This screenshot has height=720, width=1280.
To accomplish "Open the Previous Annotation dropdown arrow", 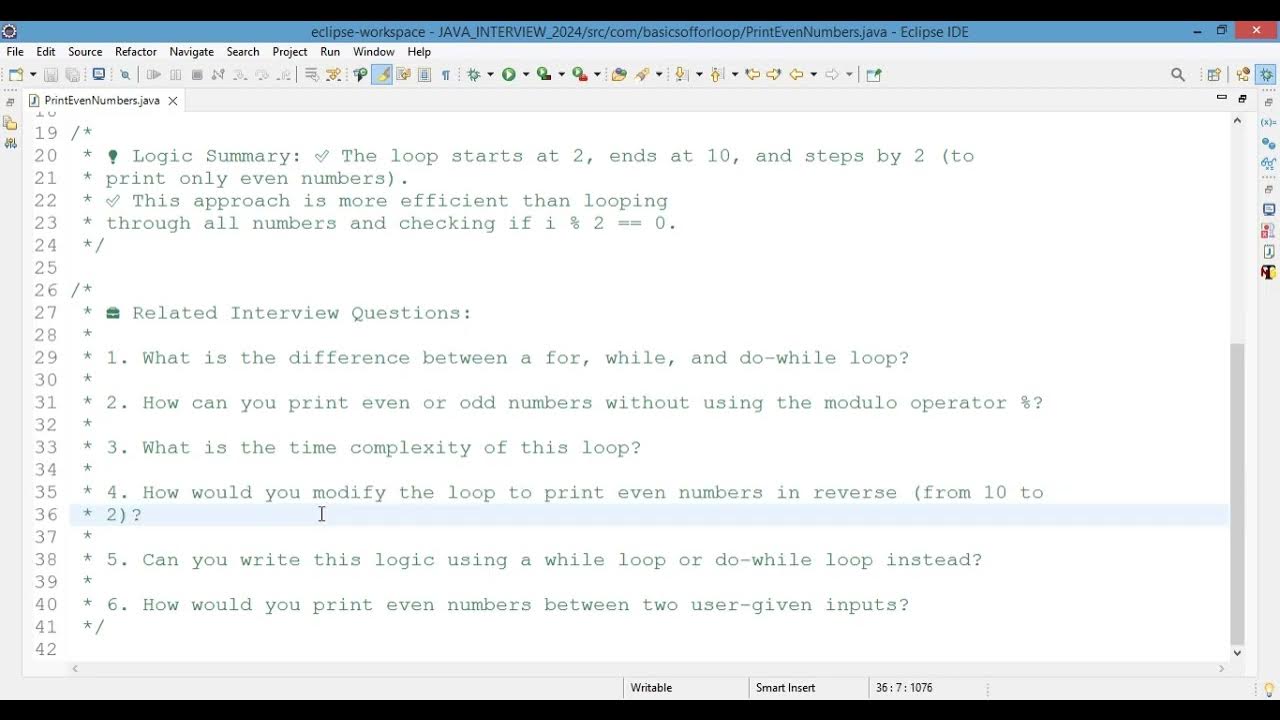I will click(x=735, y=74).
